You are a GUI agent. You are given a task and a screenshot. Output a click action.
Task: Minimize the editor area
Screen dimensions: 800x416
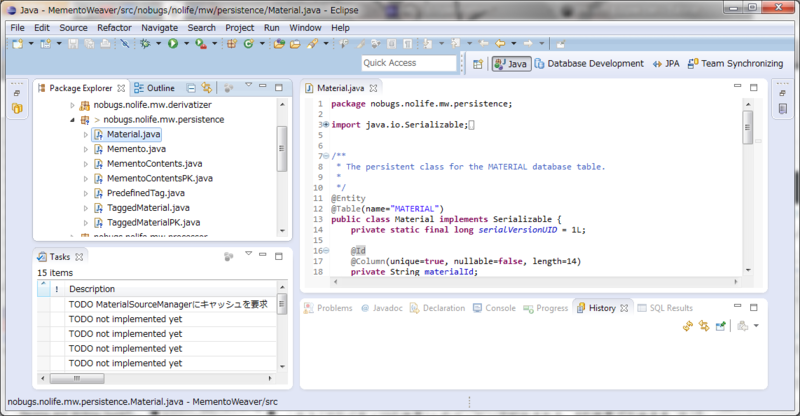coord(737,86)
